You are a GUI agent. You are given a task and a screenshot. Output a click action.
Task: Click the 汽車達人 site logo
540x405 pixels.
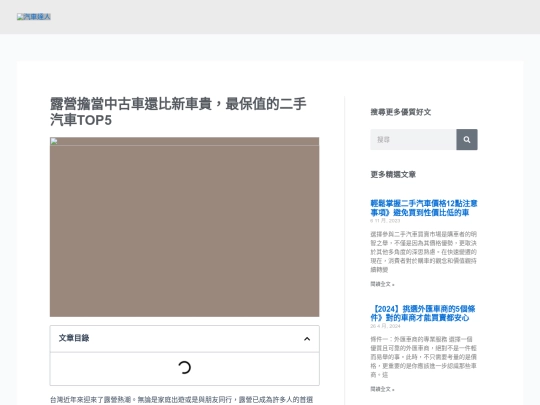34,17
